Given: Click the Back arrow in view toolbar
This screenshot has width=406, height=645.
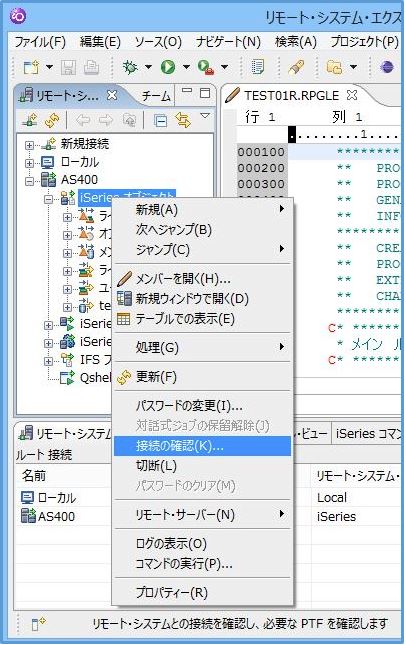Looking at the screenshot, I should 84,120.
